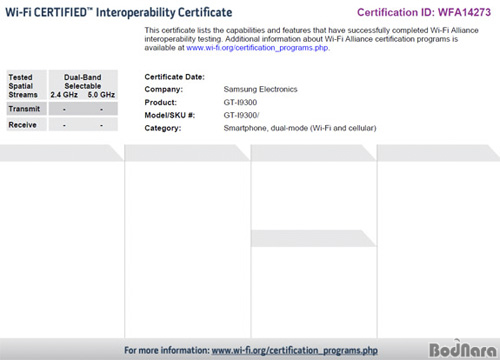Click the BodNara logo watermark

coord(463,349)
